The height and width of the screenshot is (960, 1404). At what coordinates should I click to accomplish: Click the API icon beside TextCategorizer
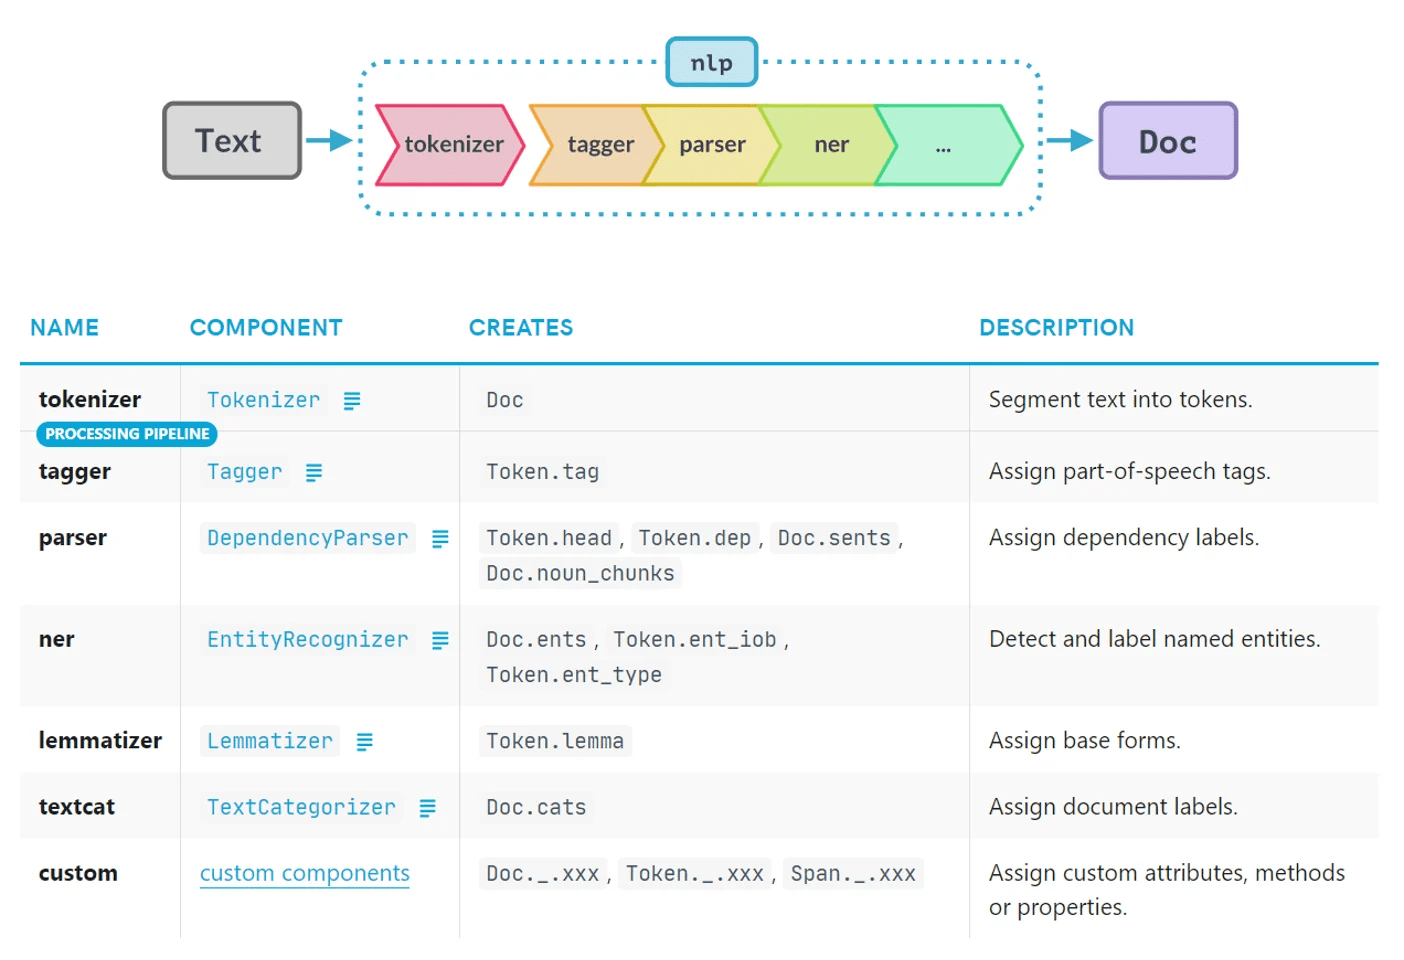(427, 808)
